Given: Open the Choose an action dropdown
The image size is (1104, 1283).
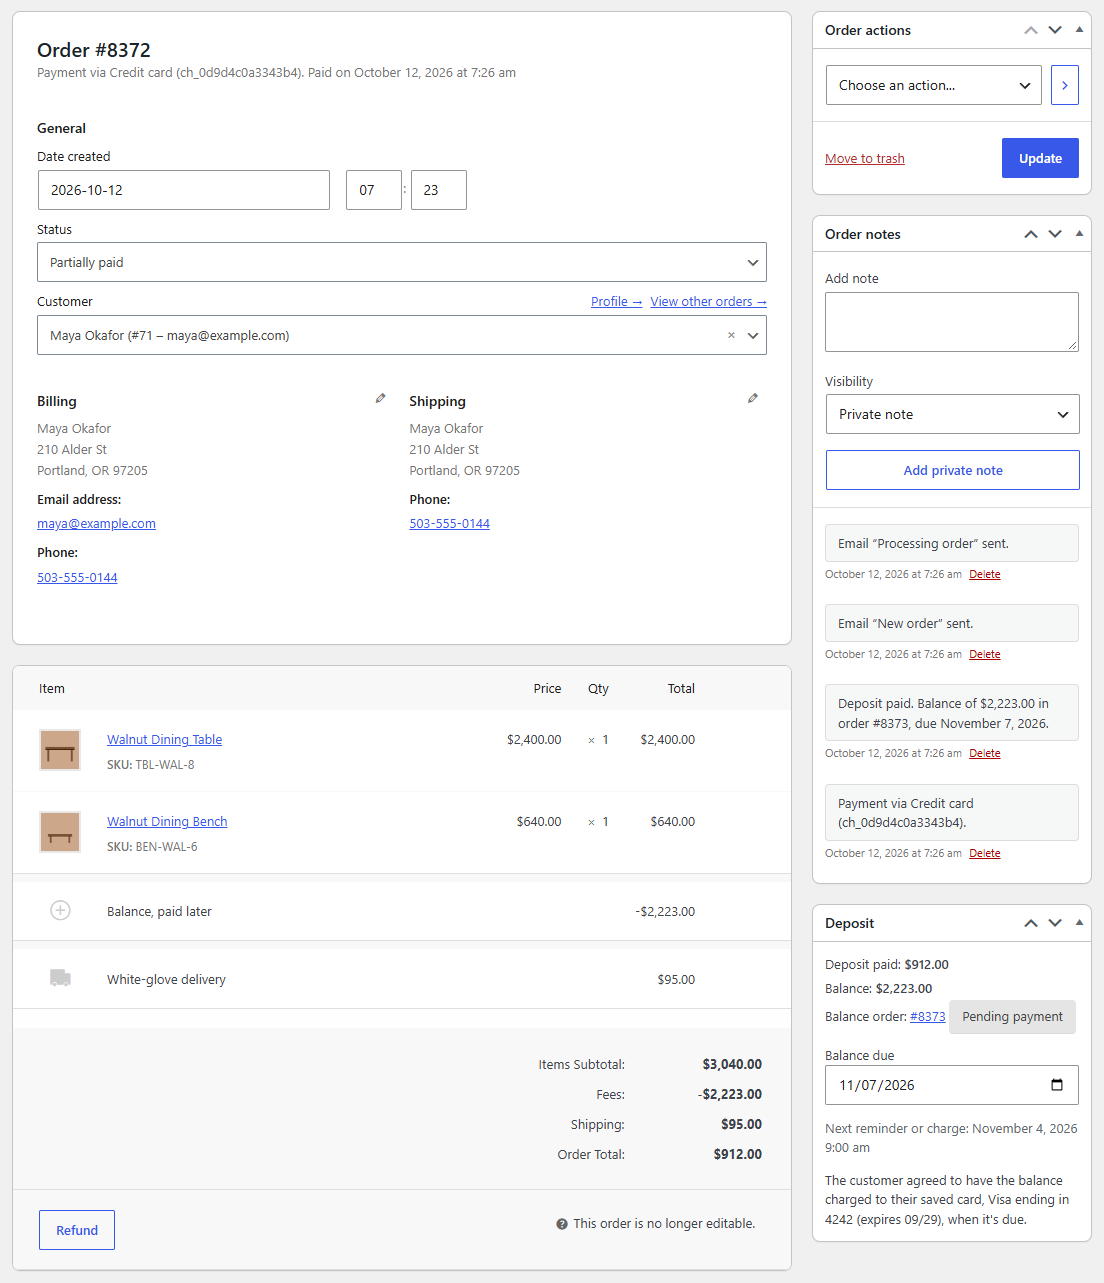Looking at the screenshot, I should click(934, 85).
